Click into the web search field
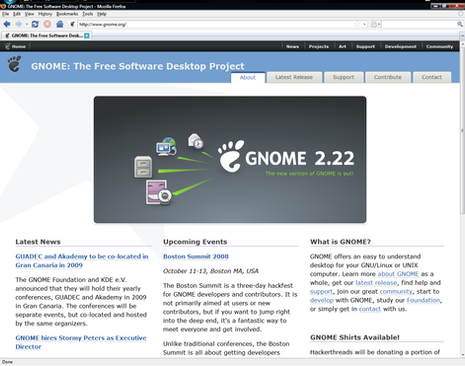465x366 pixels. [418, 24]
